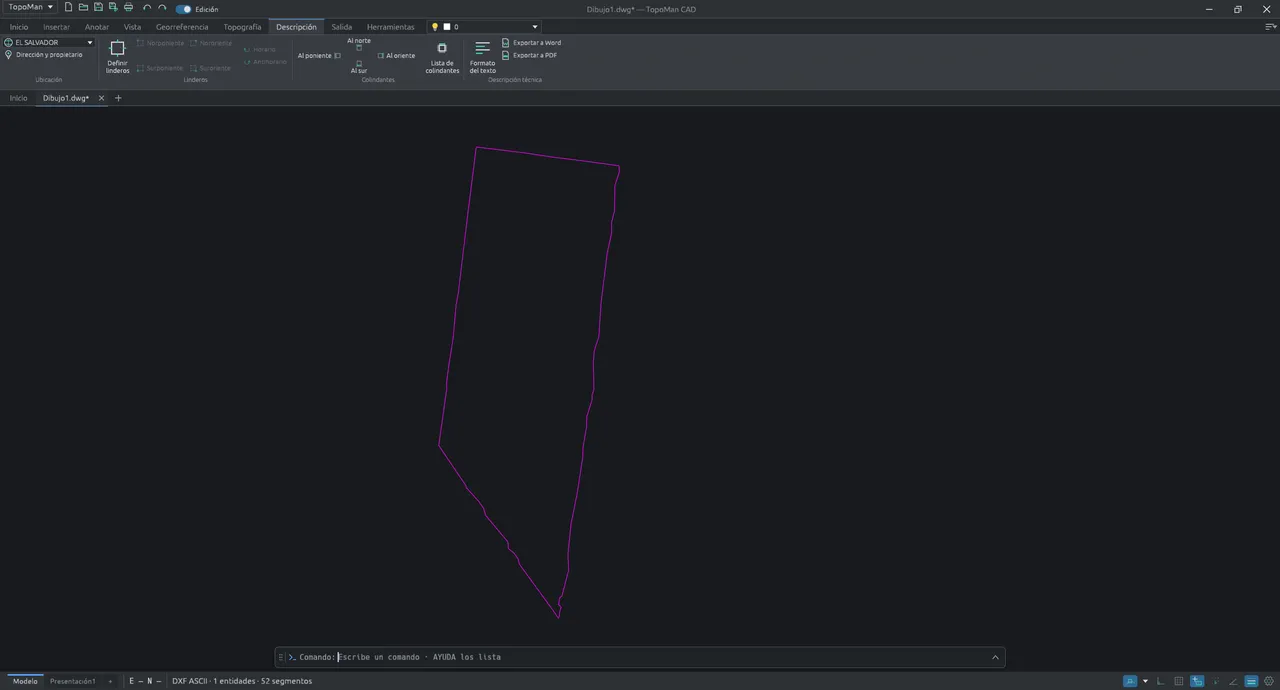Click Dirección y propietario

pyautogui.click(x=44, y=55)
